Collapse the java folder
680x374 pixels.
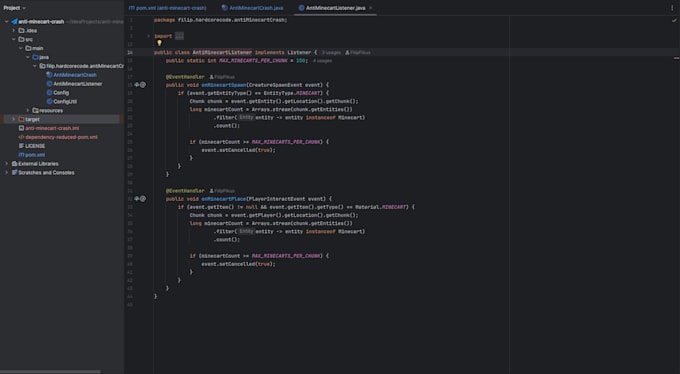tap(28, 57)
